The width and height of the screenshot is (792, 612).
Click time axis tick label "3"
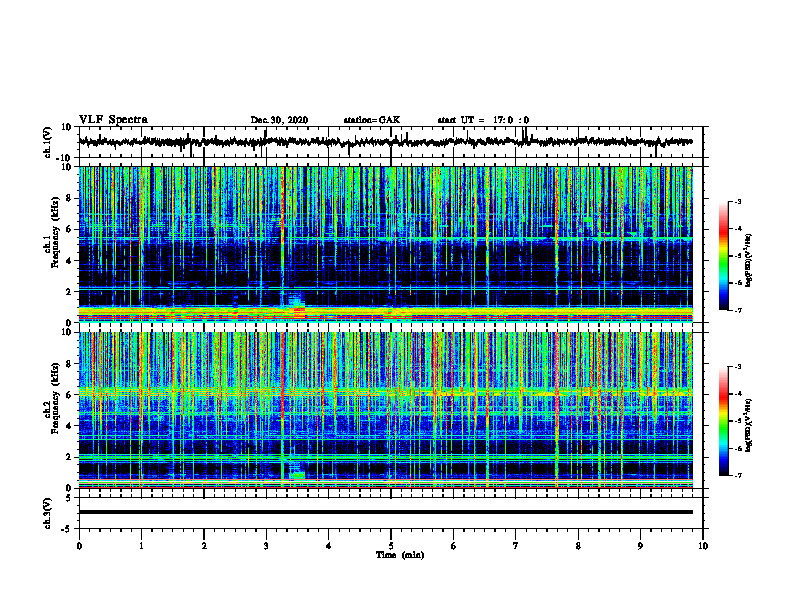pos(266,546)
